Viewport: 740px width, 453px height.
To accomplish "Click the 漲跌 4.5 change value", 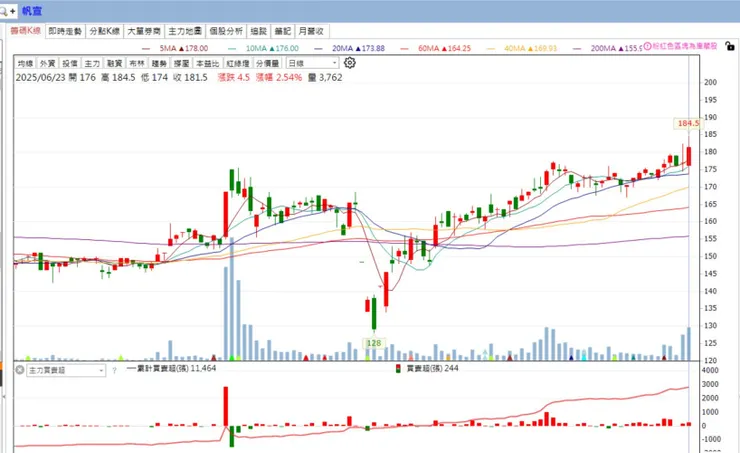I will [x=234, y=77].
